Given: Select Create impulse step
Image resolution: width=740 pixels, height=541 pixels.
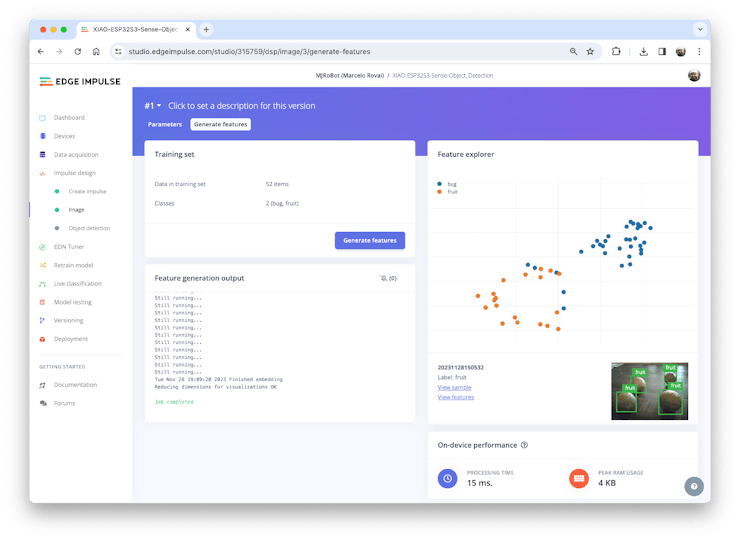Looking at the screenshot, I should [x=87, y=191].
